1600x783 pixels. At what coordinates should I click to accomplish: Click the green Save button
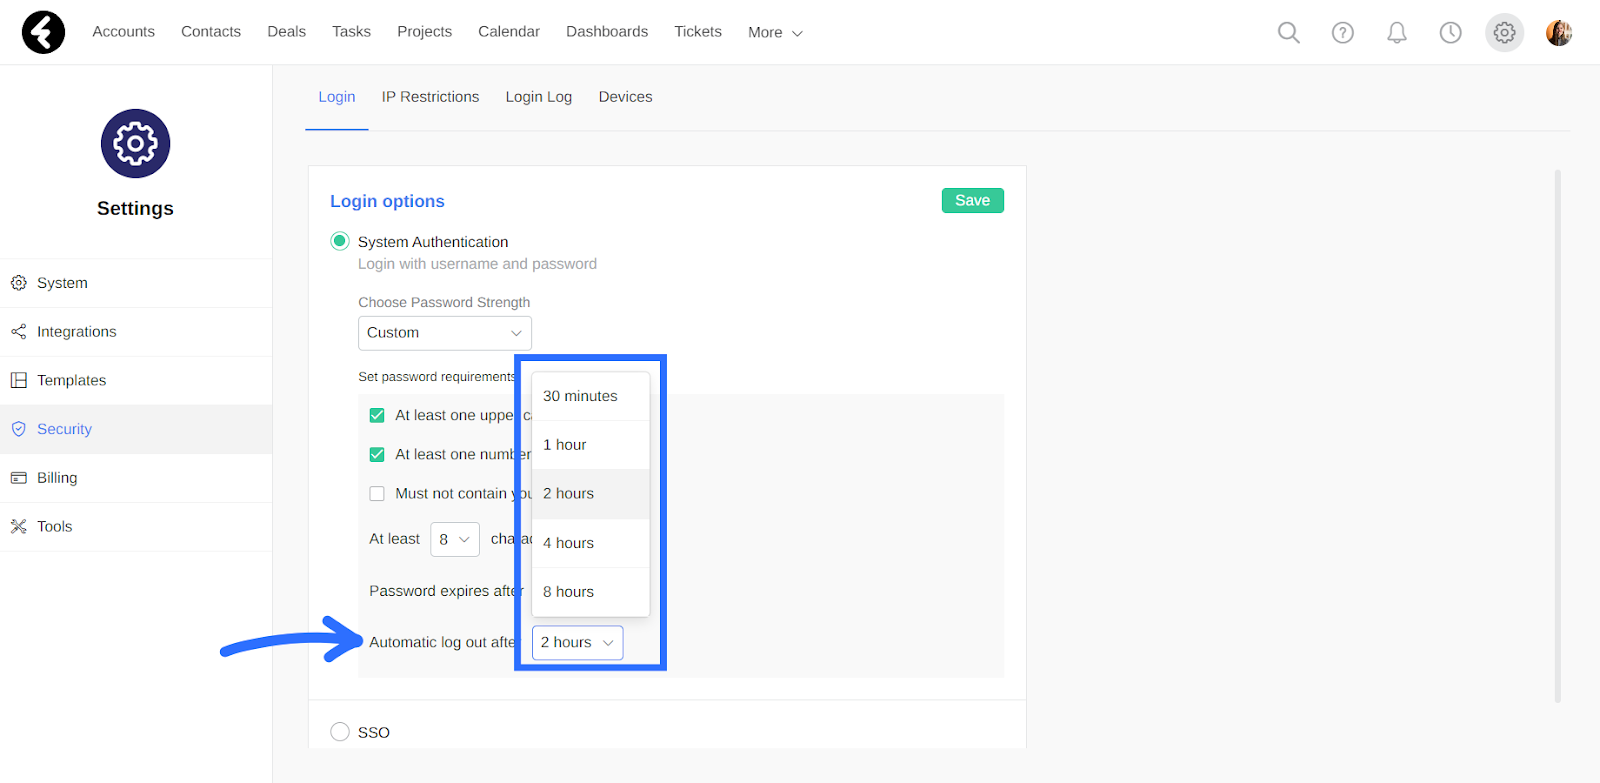973,200
